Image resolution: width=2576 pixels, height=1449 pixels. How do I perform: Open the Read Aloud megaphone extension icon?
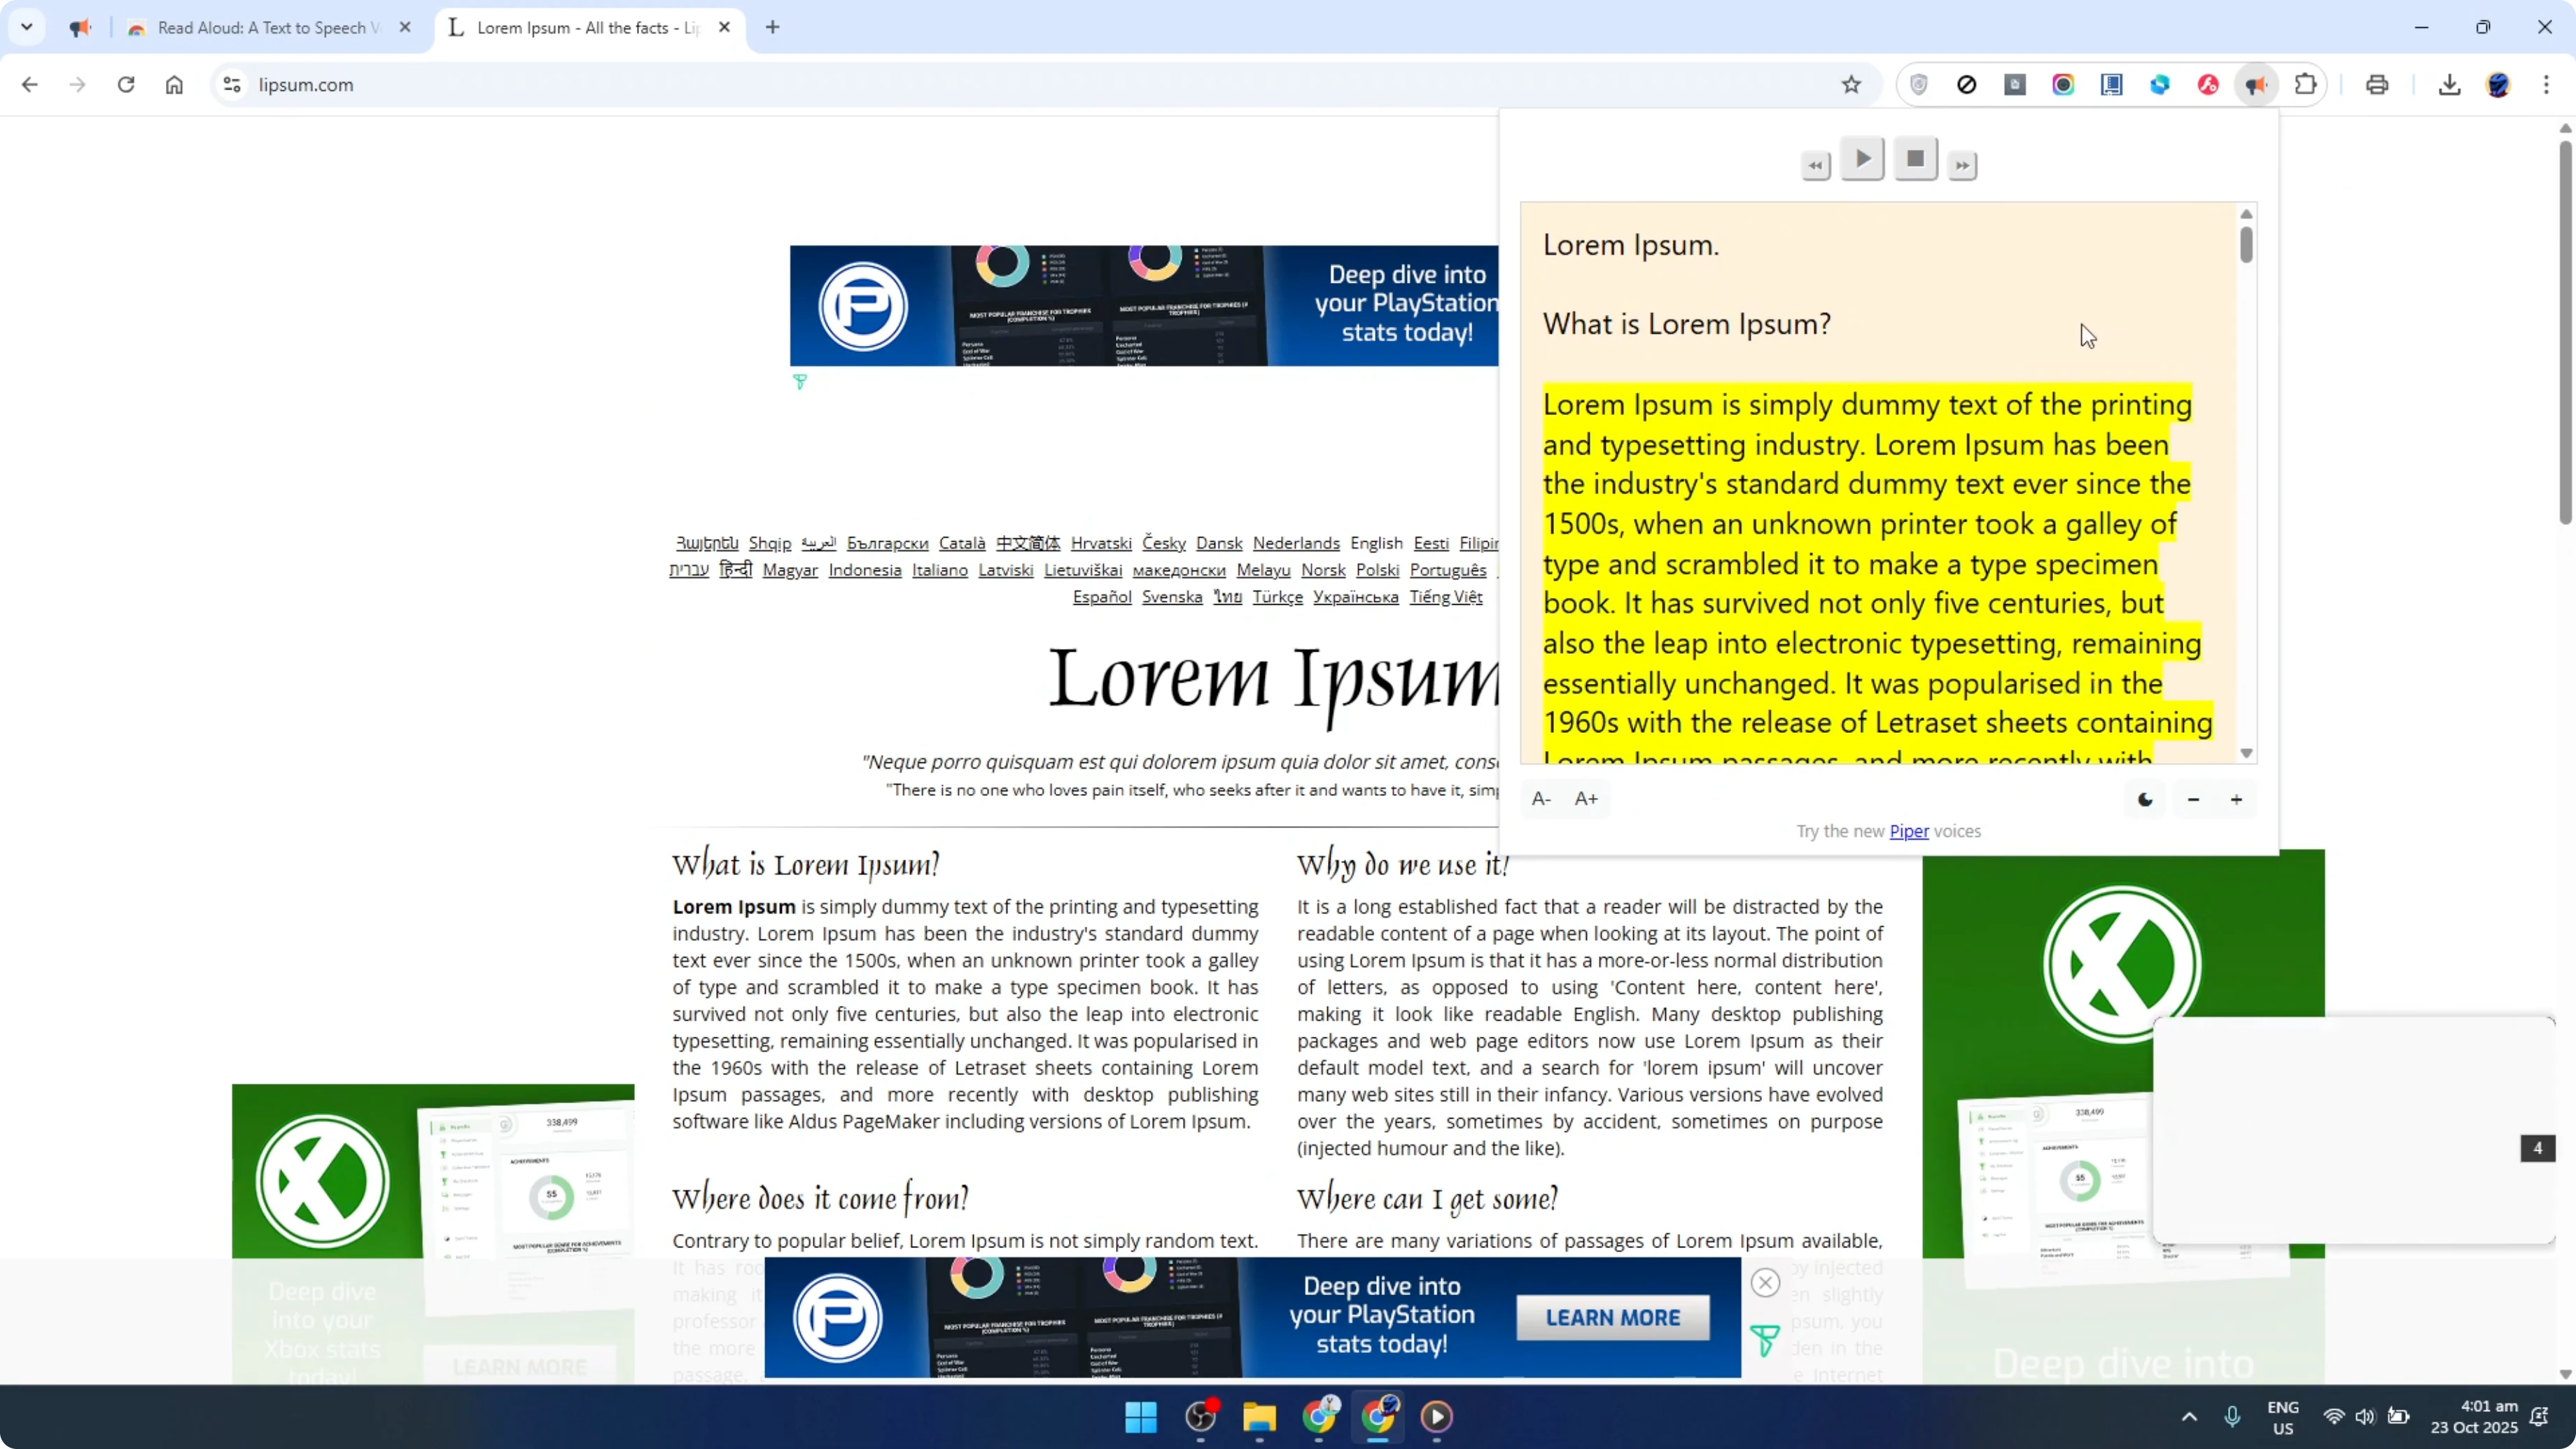(x=2256, y=85)
